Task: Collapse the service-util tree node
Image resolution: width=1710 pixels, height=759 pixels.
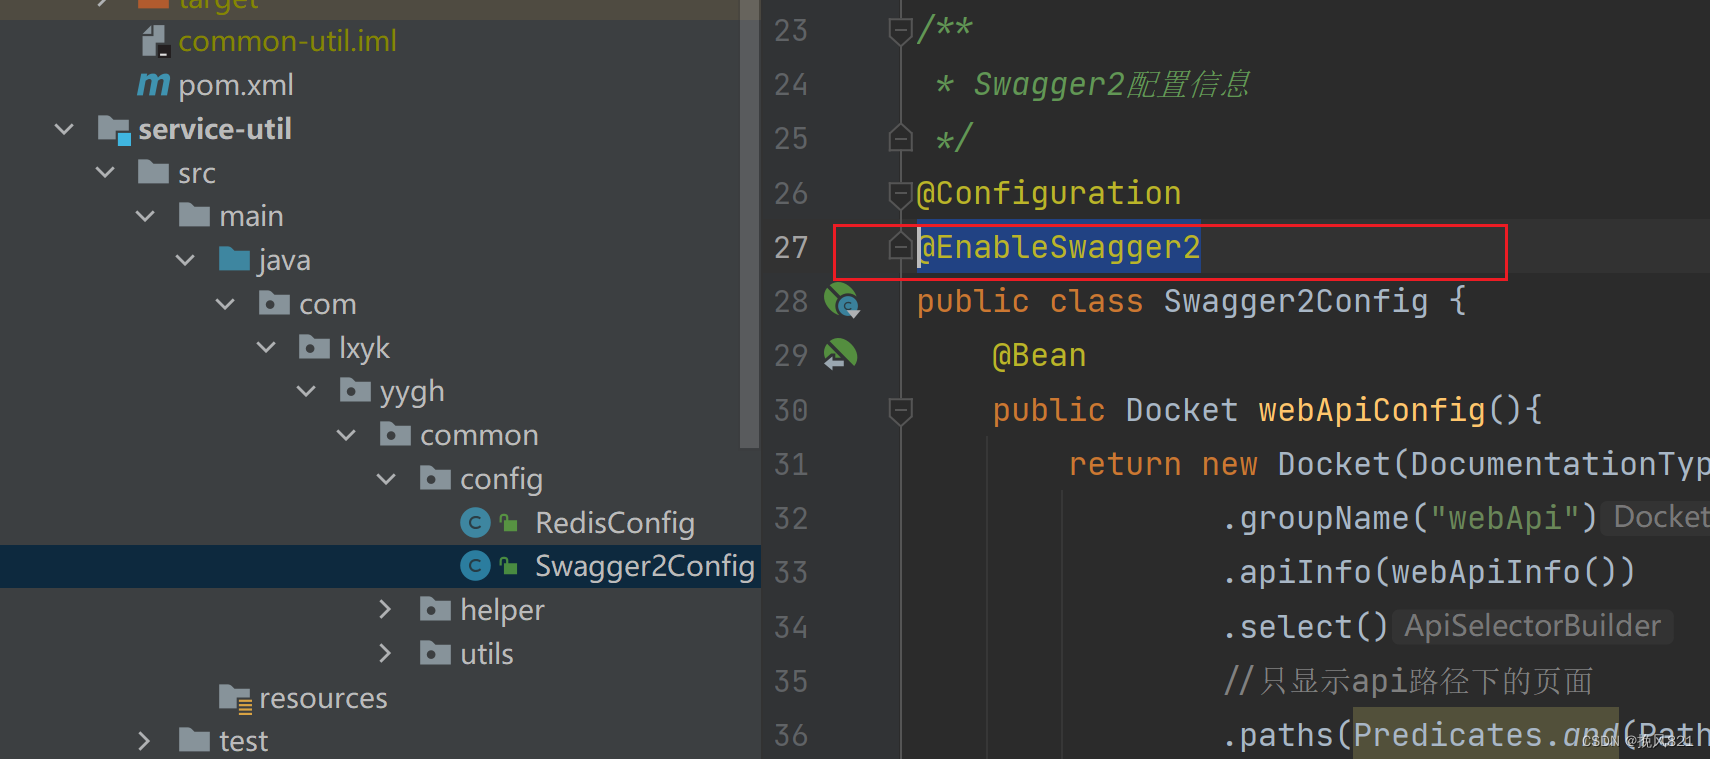Action: (x=63, y=128)
